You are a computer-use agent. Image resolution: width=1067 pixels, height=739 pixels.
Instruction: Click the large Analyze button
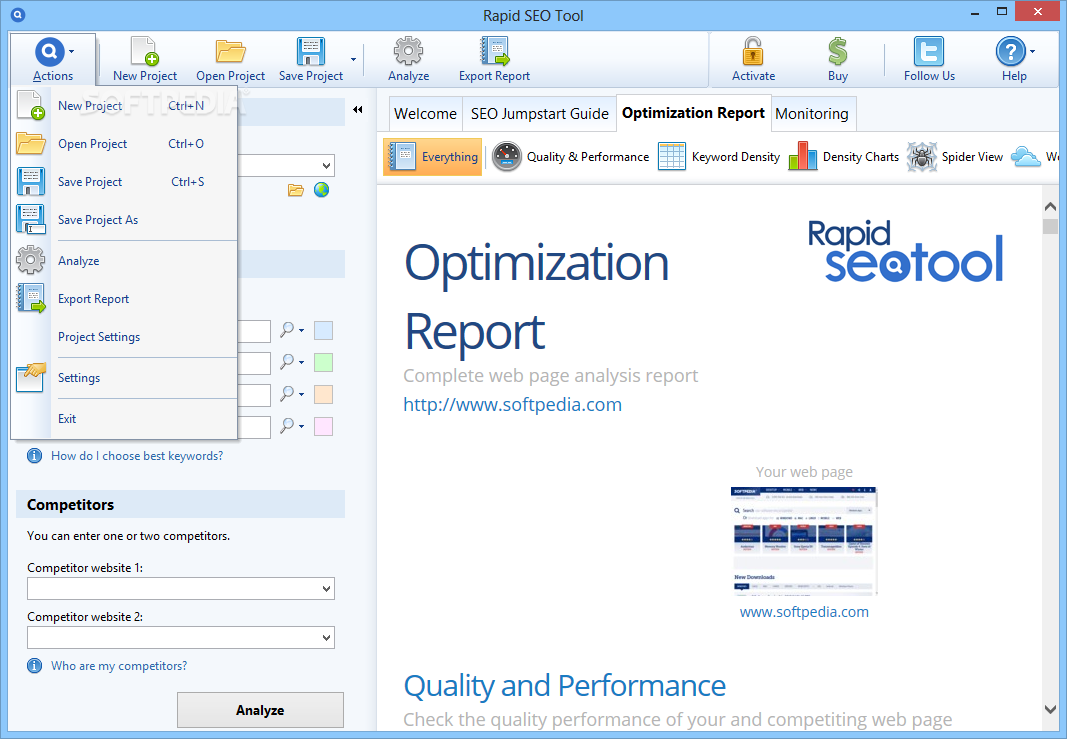coord(260,710)
